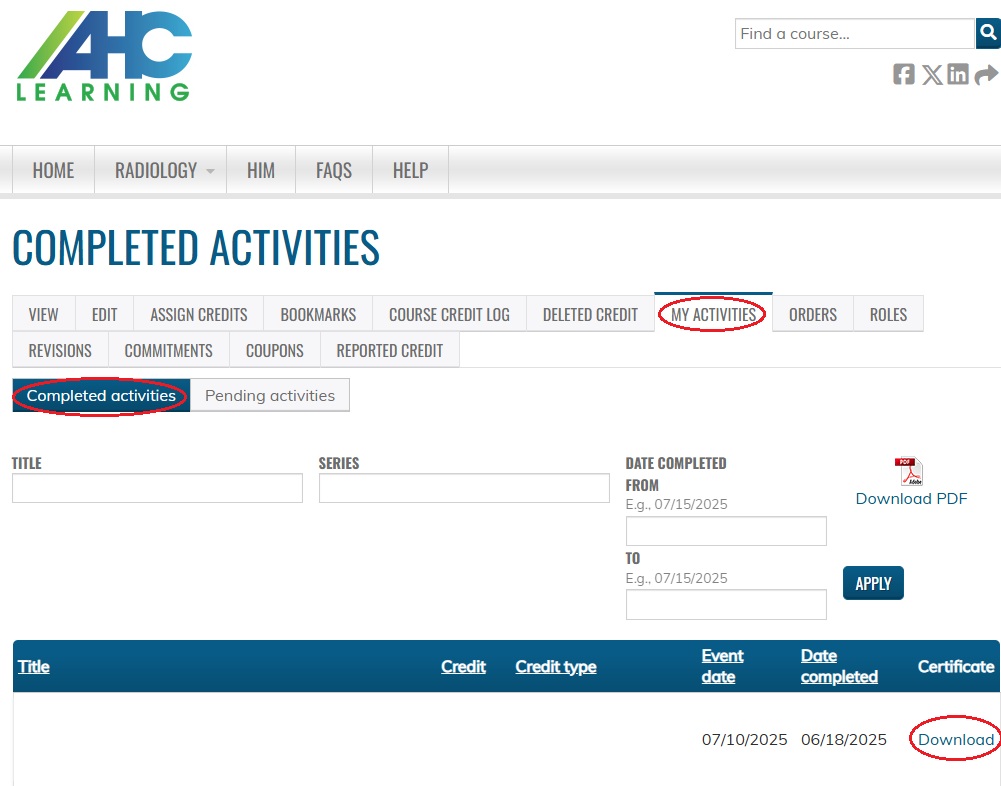Select the Course Credit Log tab

click(449, 315)
